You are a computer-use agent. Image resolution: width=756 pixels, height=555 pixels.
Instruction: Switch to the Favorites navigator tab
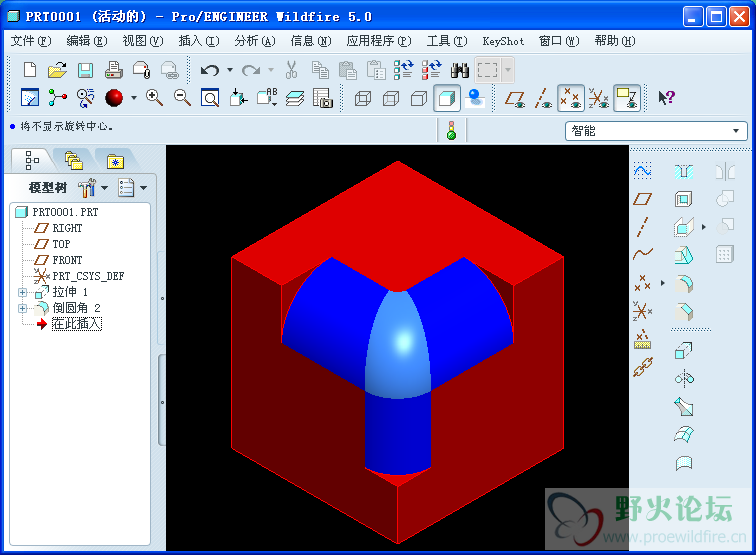tap(115, 161)
